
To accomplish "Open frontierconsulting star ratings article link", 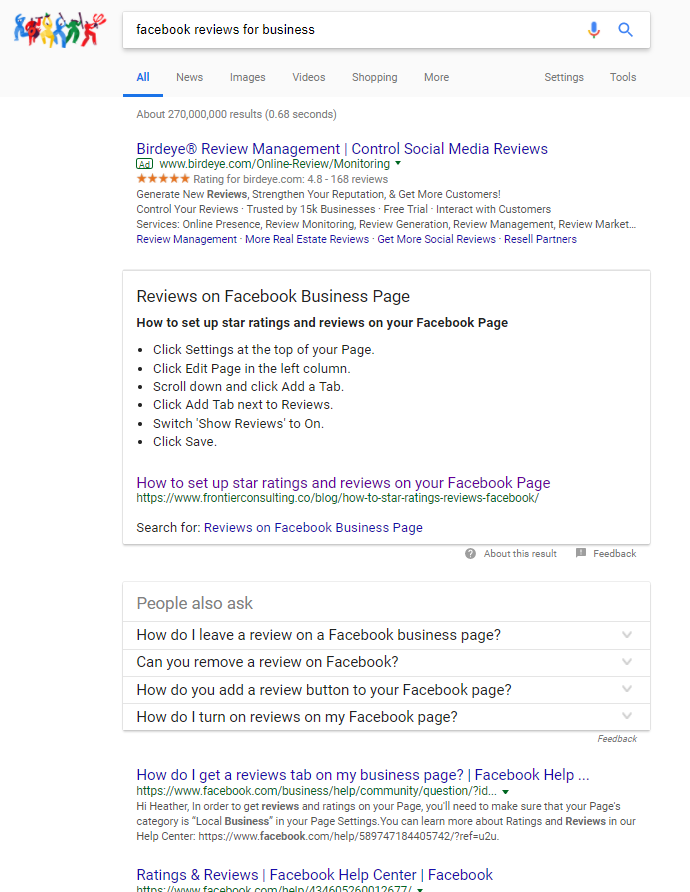I will pos(343,482).
